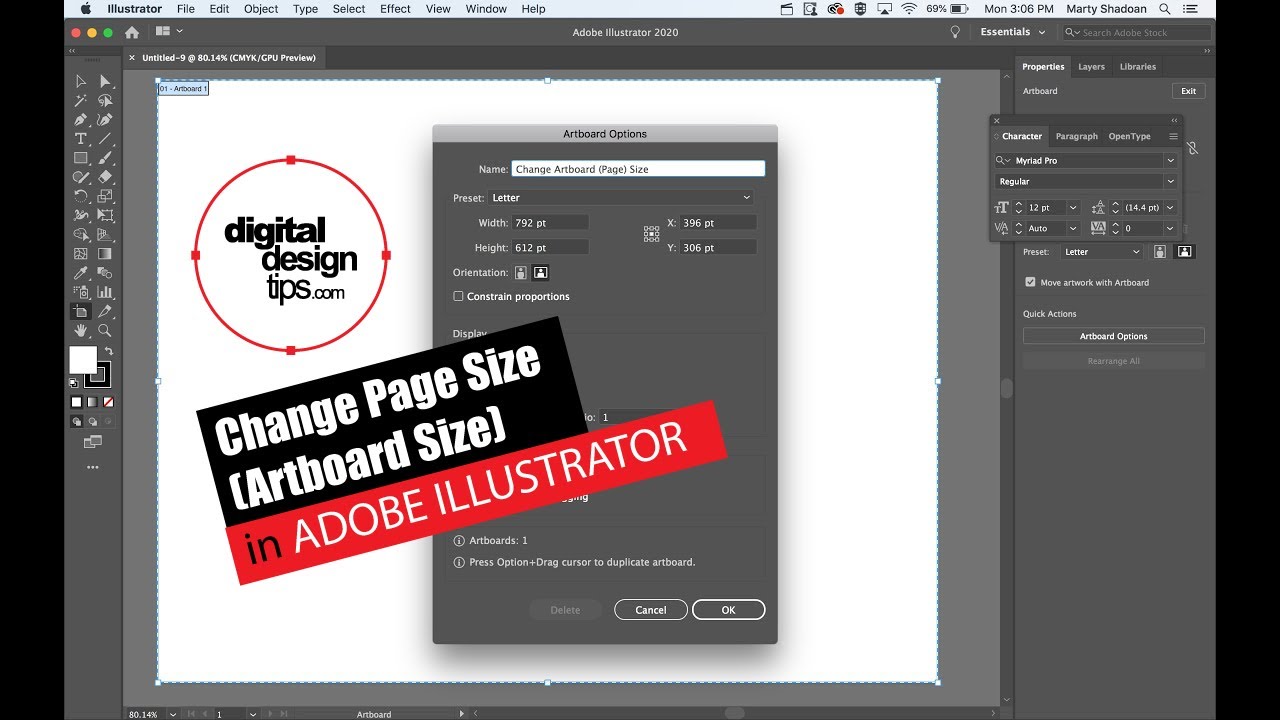This screenshot has height=720, width=1280.
Task: Set landscape orientation in Properties panel
Action: [1185, 252]
